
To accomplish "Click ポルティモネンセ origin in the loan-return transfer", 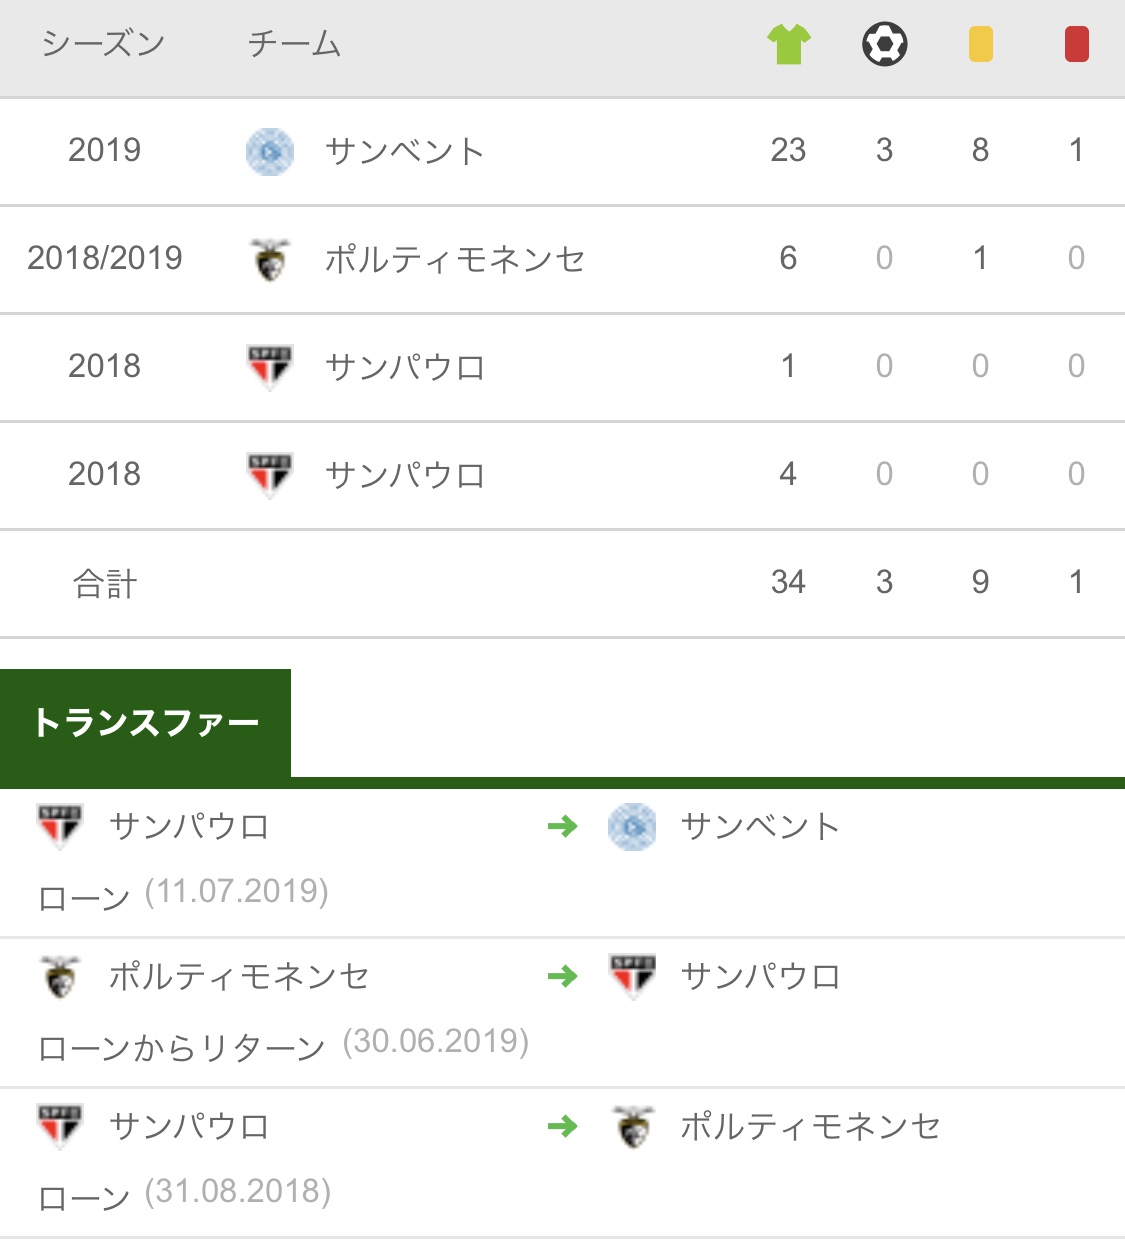I will 239,977.
